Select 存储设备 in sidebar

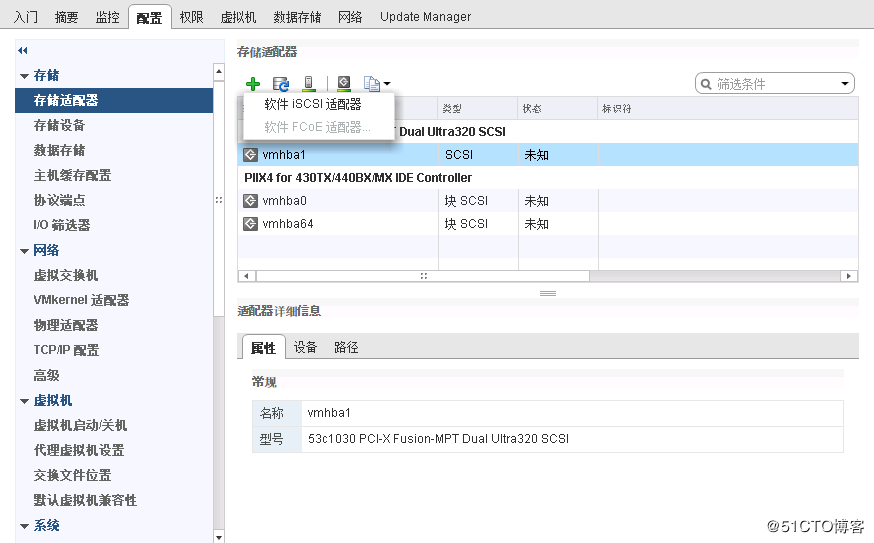59,125
